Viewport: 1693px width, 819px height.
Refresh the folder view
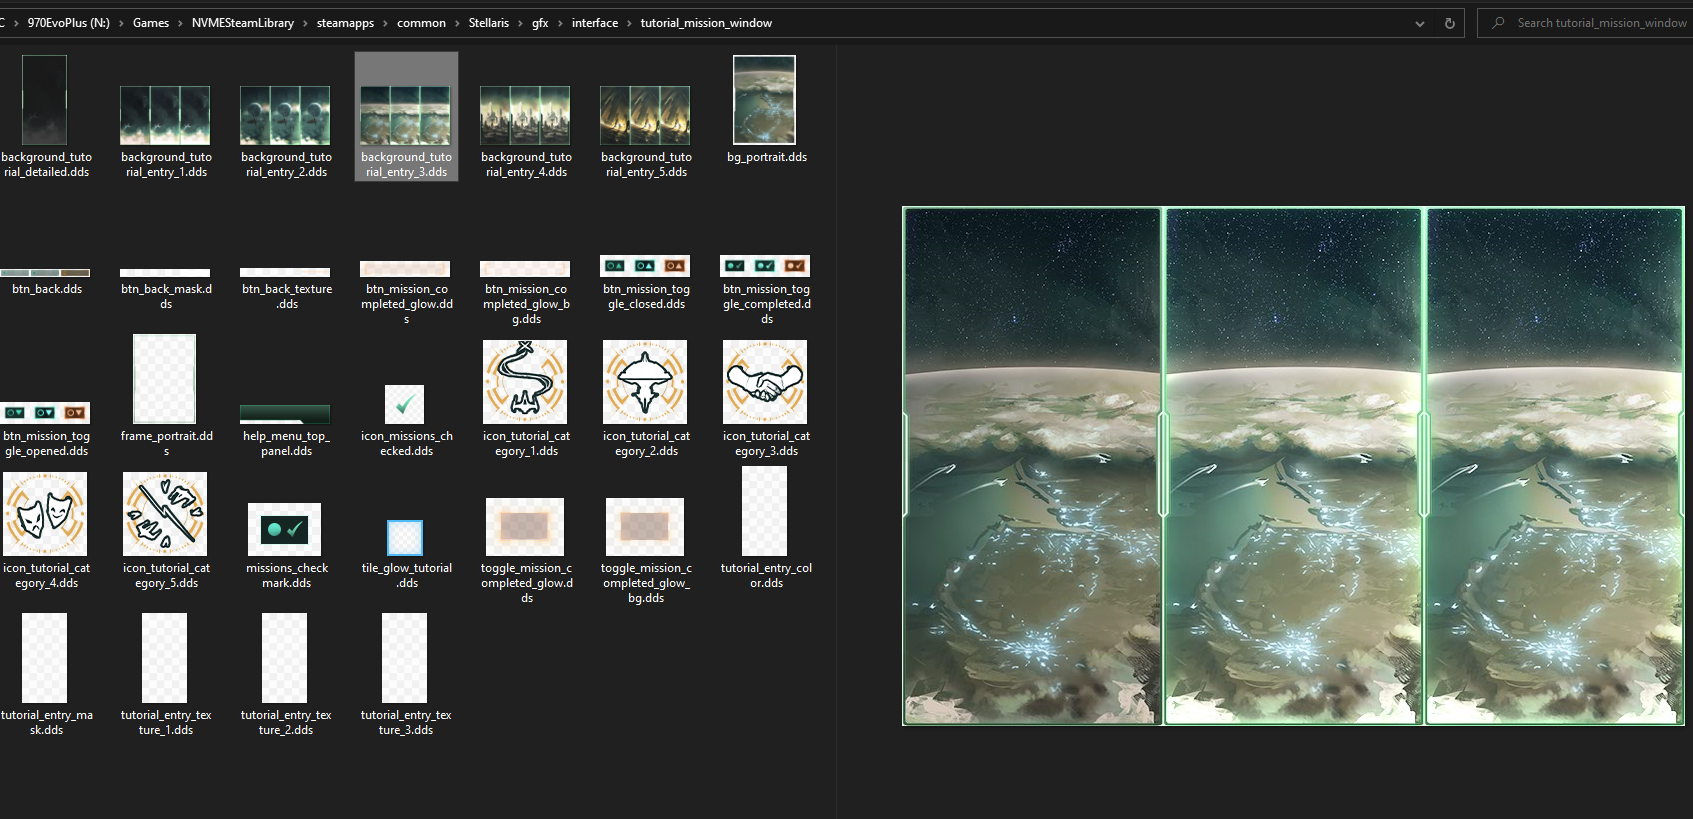pyautogui.click(x=1450, y=23)
